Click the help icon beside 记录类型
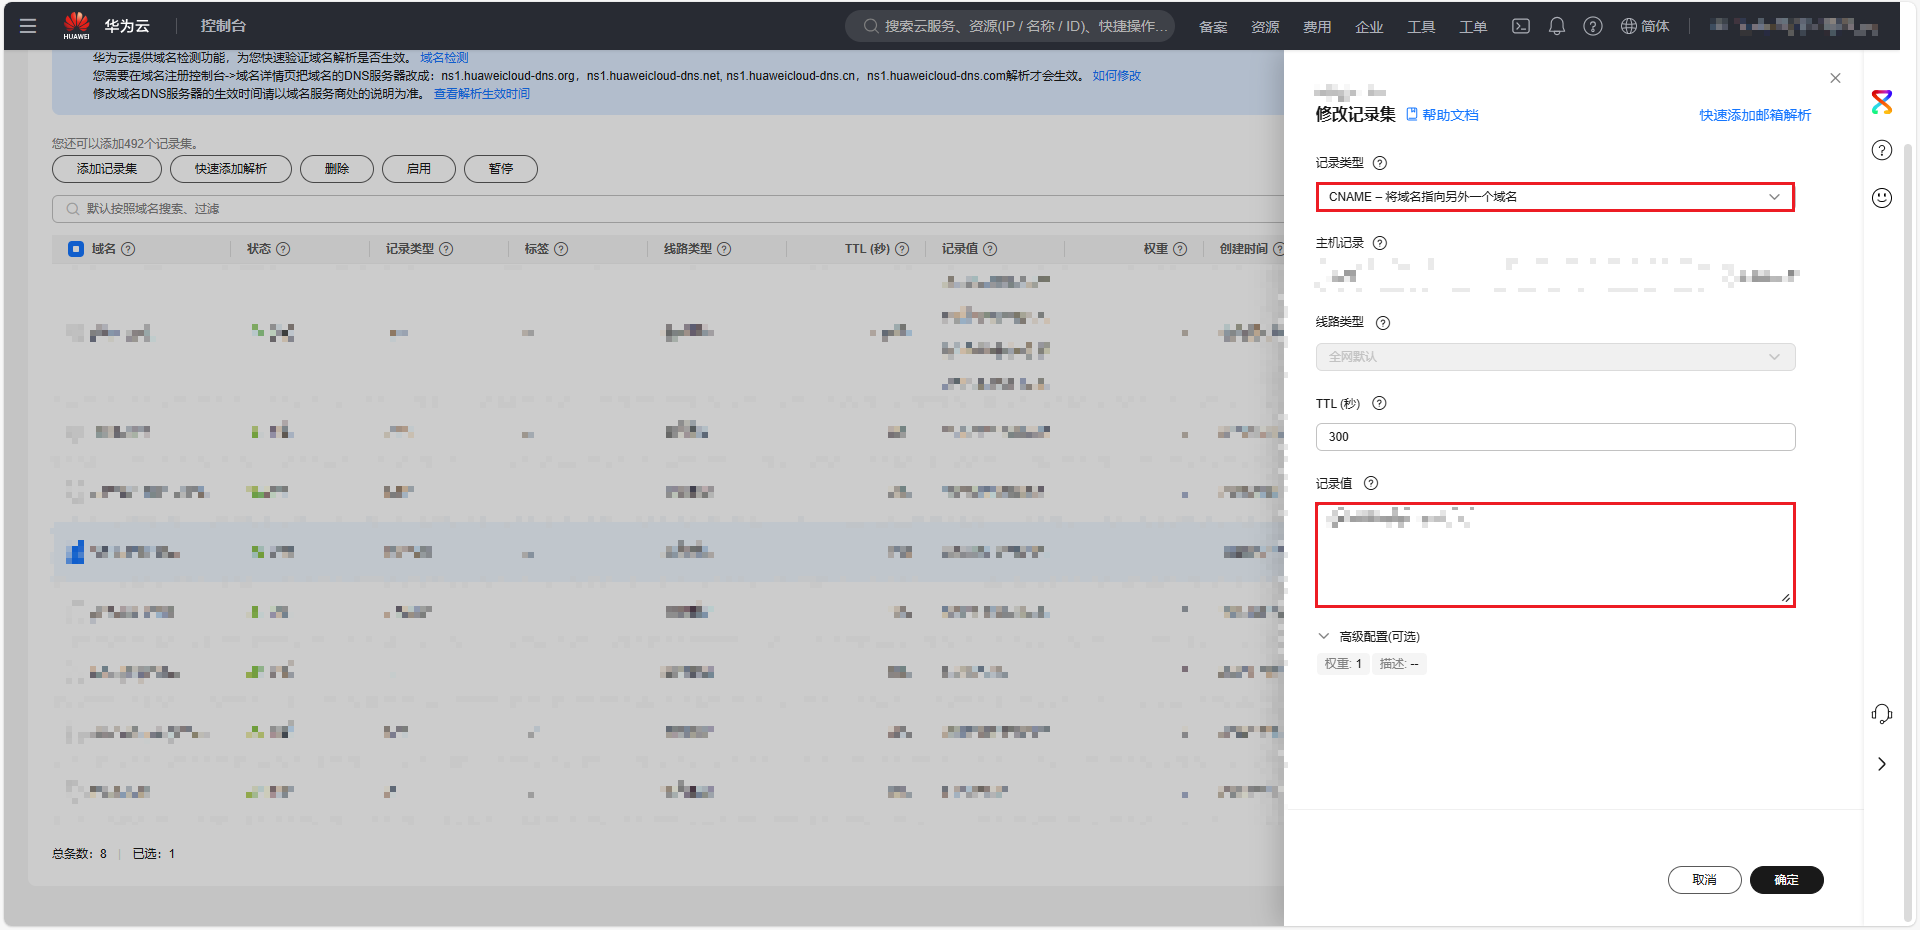Image resolution: width=1920 pixels, height=930 pixels. pyautogui.click(x=1381, y=162)
